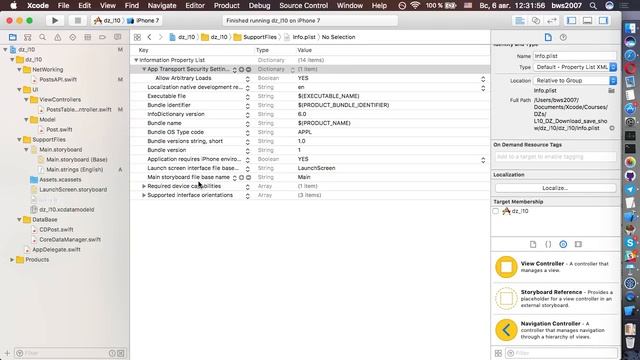This screenshot has width=640, height=360.
Task: Expand Required device capabilities array
Action: (x=144, y=186)
